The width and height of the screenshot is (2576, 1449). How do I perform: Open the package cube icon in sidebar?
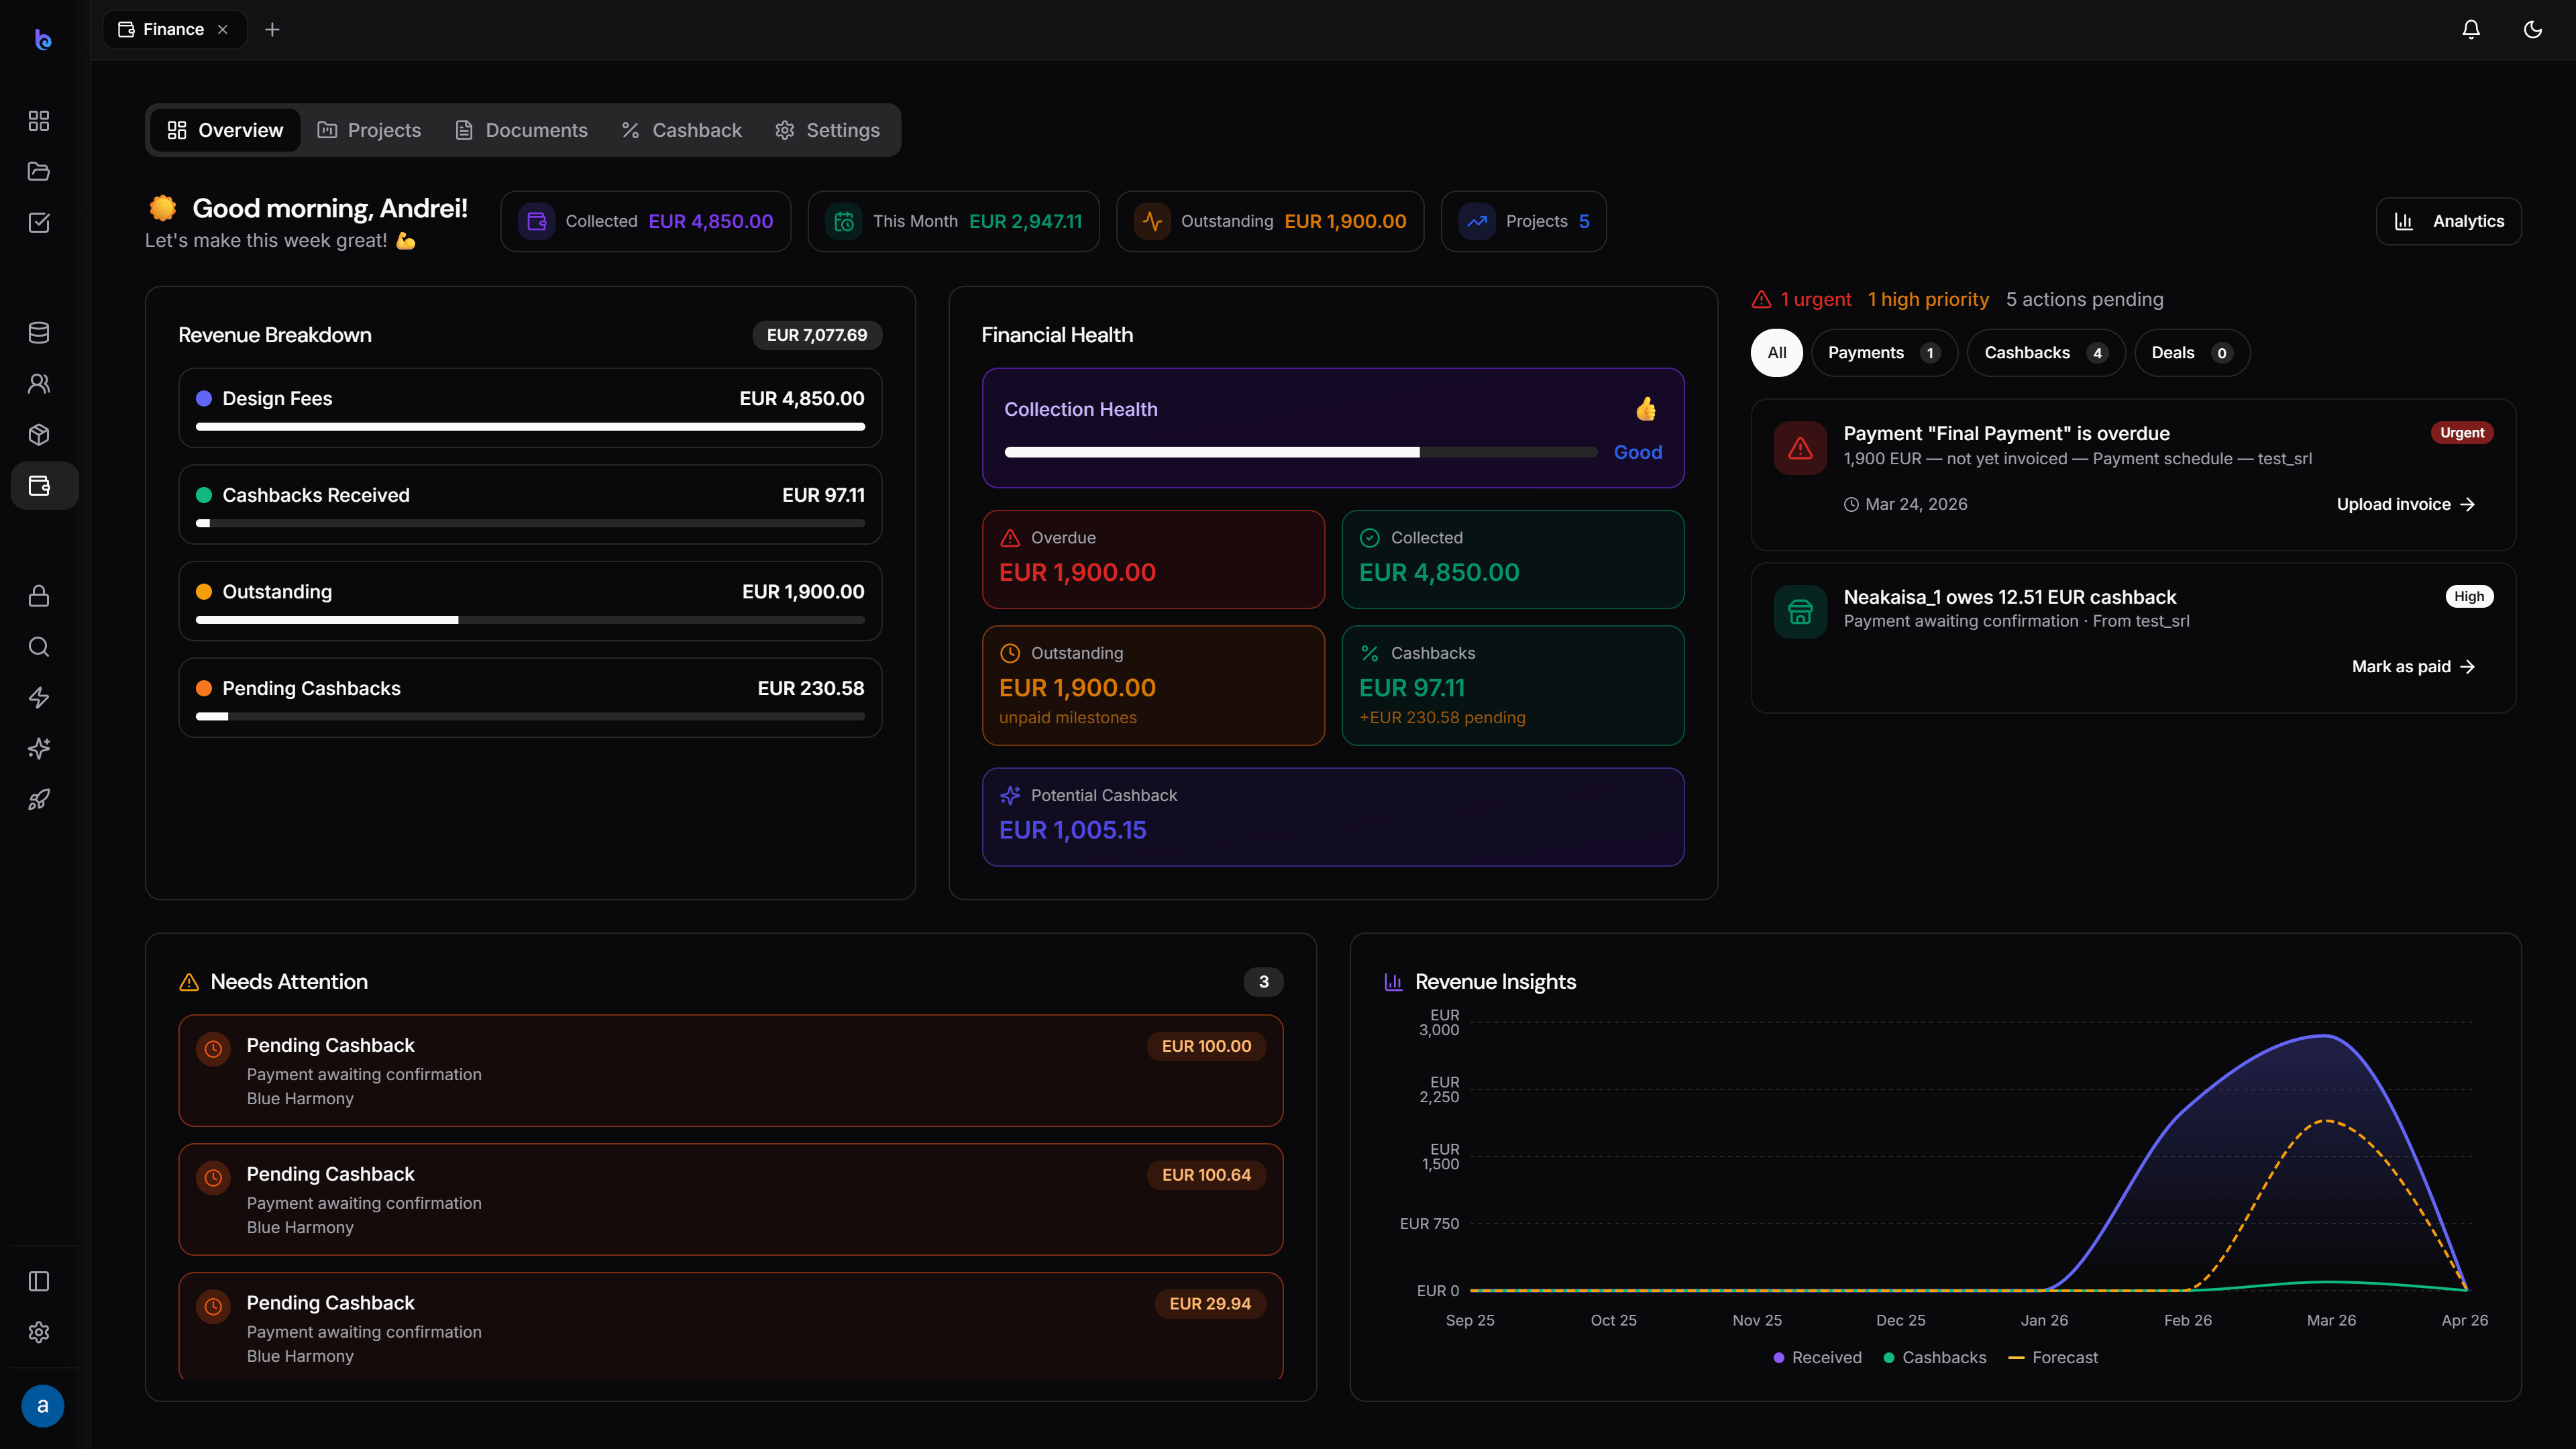39,435
